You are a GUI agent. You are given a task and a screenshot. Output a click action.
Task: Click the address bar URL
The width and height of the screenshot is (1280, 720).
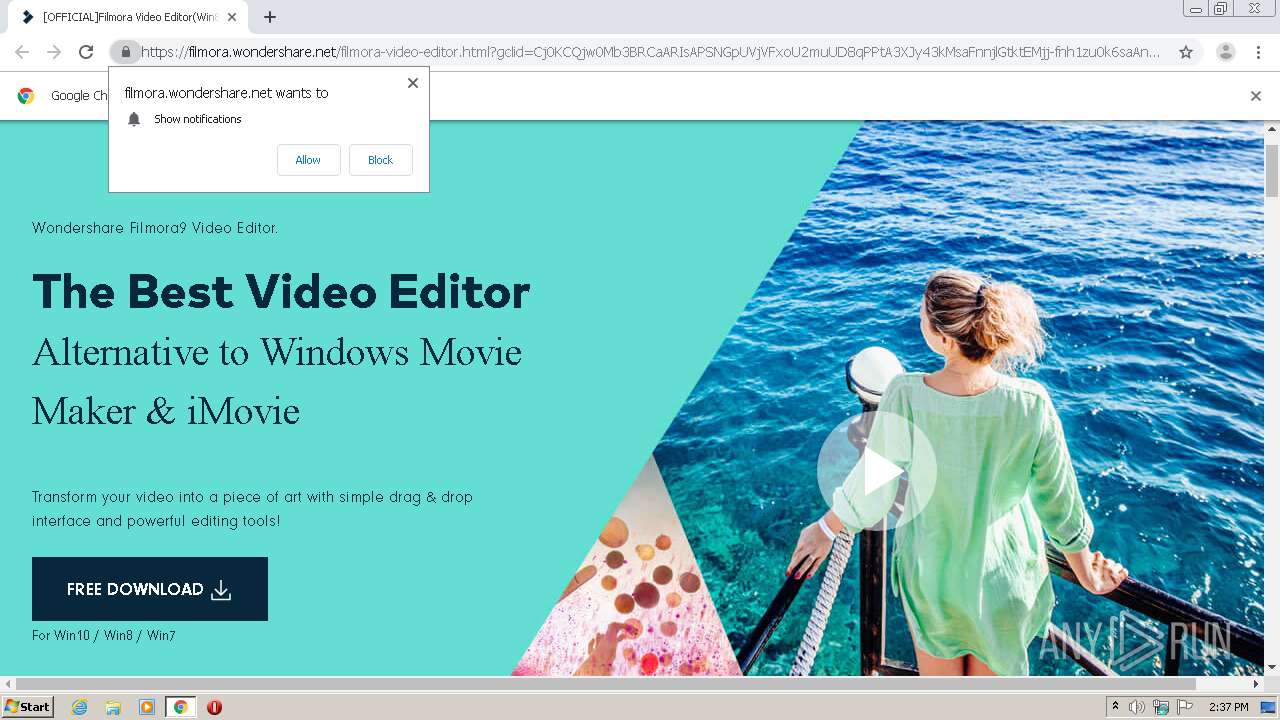click(650, 52)
